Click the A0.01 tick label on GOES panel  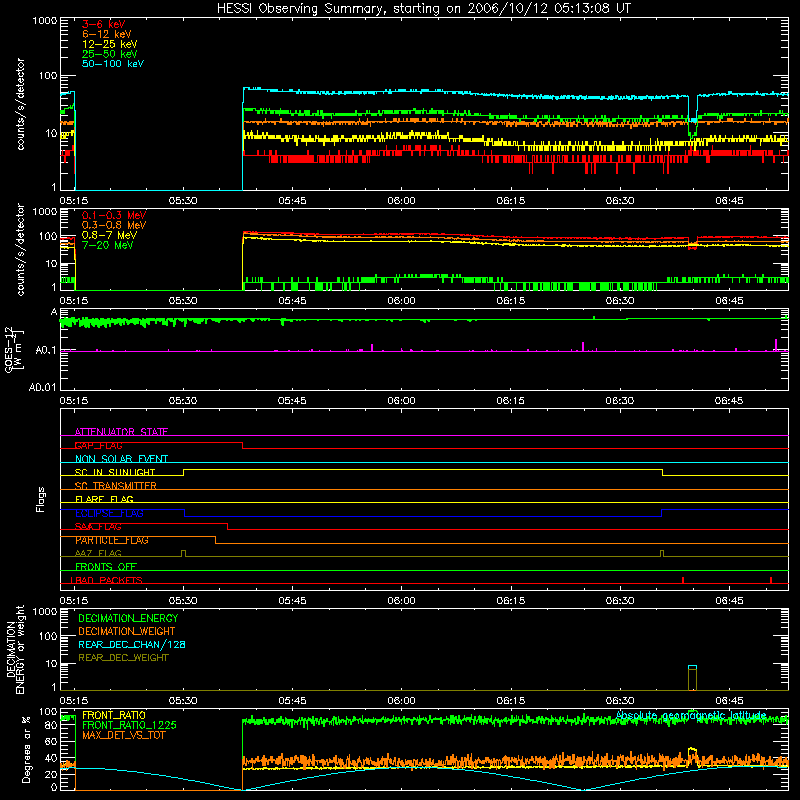tap(43, 387)
